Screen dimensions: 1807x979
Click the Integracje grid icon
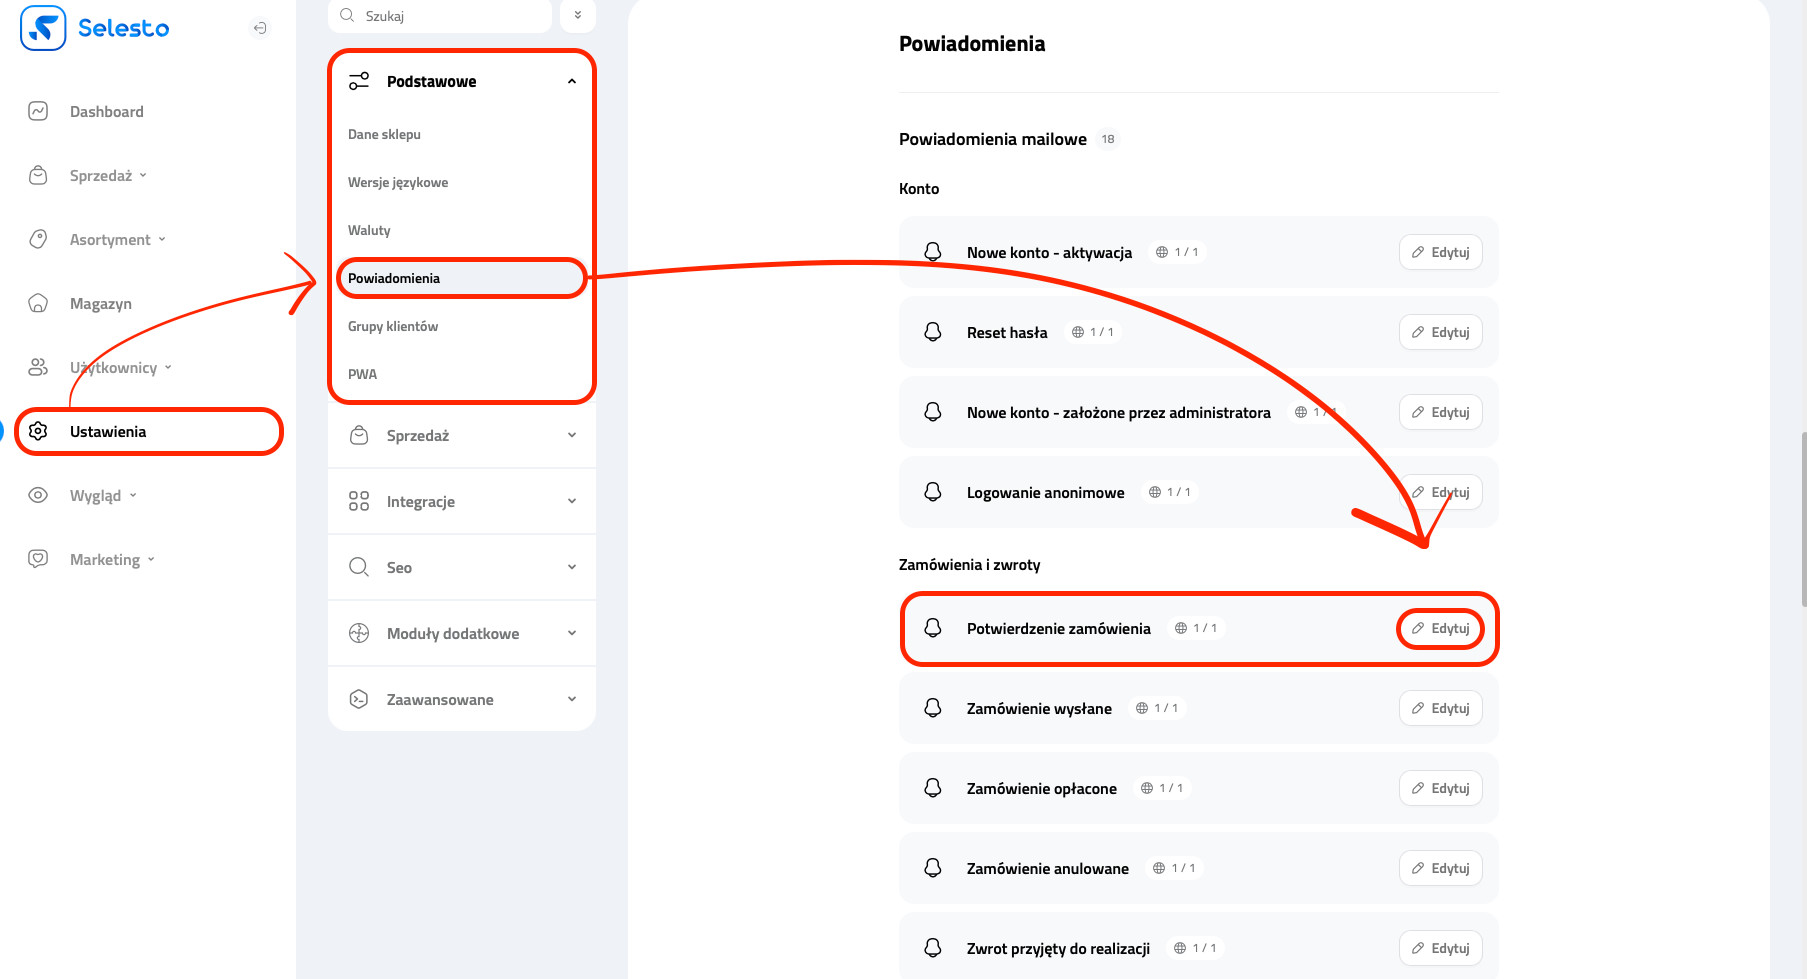(359, 501)
